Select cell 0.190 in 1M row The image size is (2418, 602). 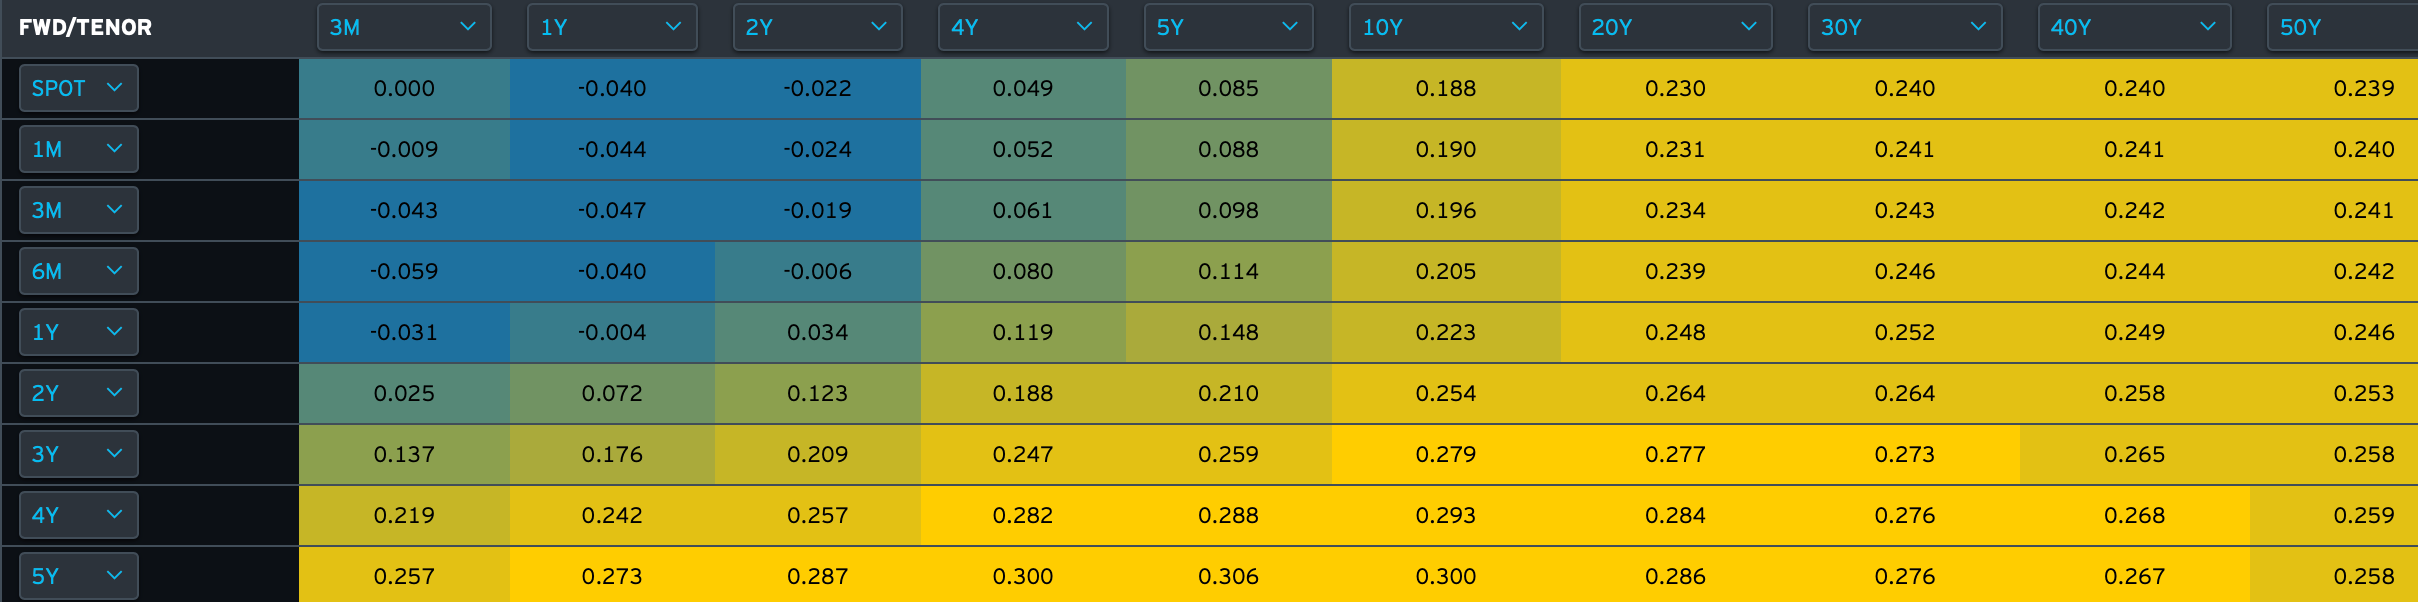pyautogui.click(x=1446, y=149)
